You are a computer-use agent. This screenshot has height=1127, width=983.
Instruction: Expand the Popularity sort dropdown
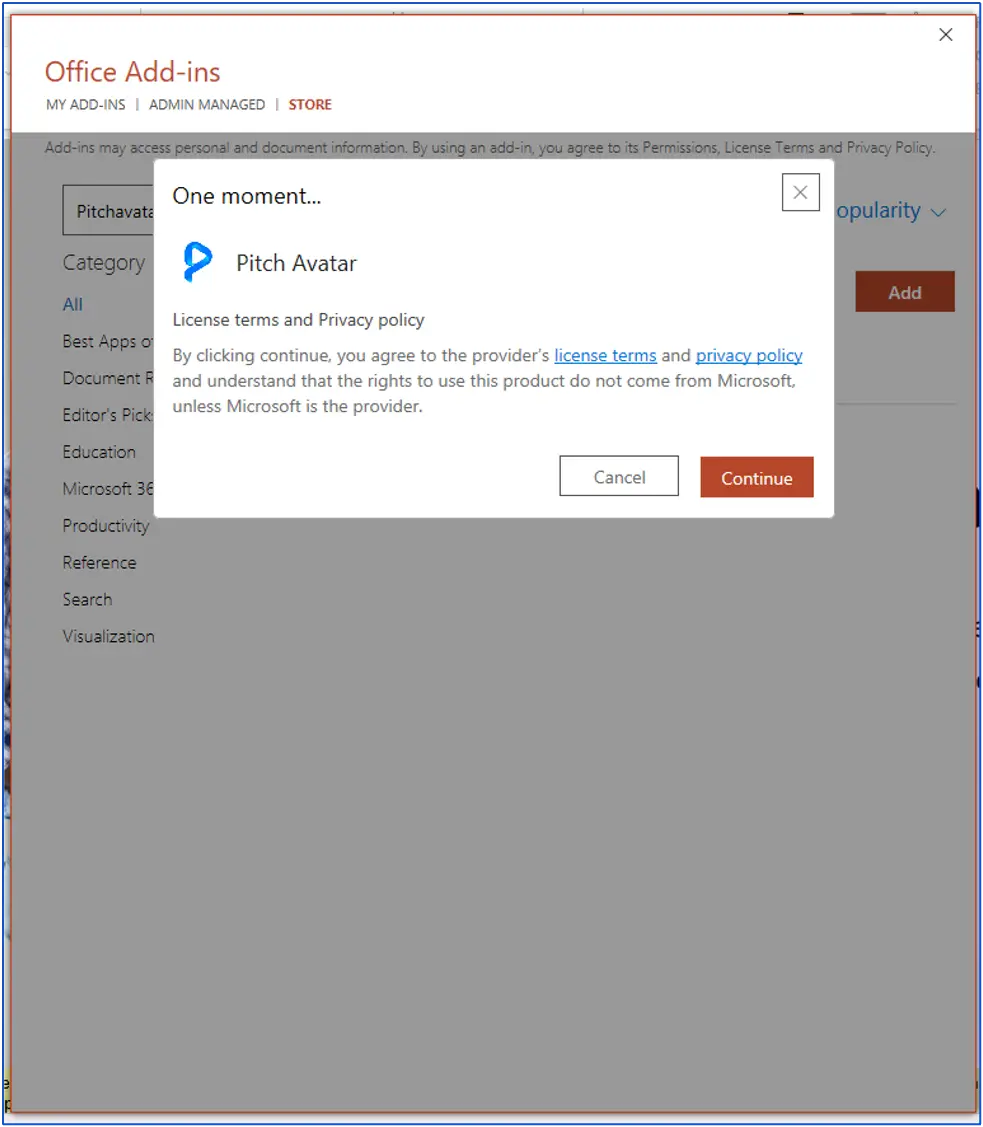point(890,211)
